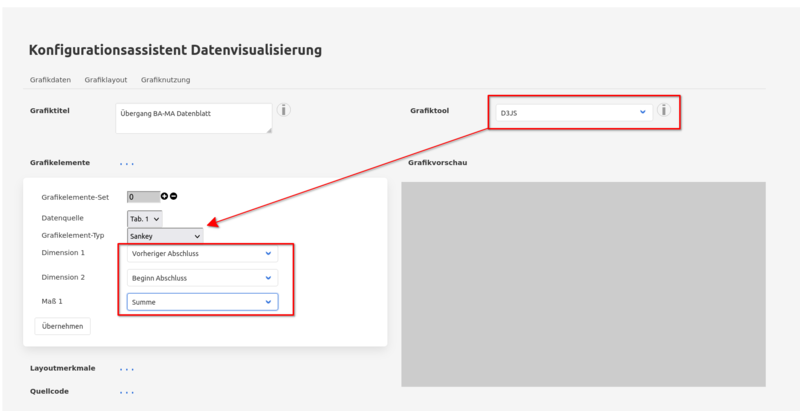Expand Quellcode section via three dots
Viewport: 800px width, 411px height.
pos(127,392)
